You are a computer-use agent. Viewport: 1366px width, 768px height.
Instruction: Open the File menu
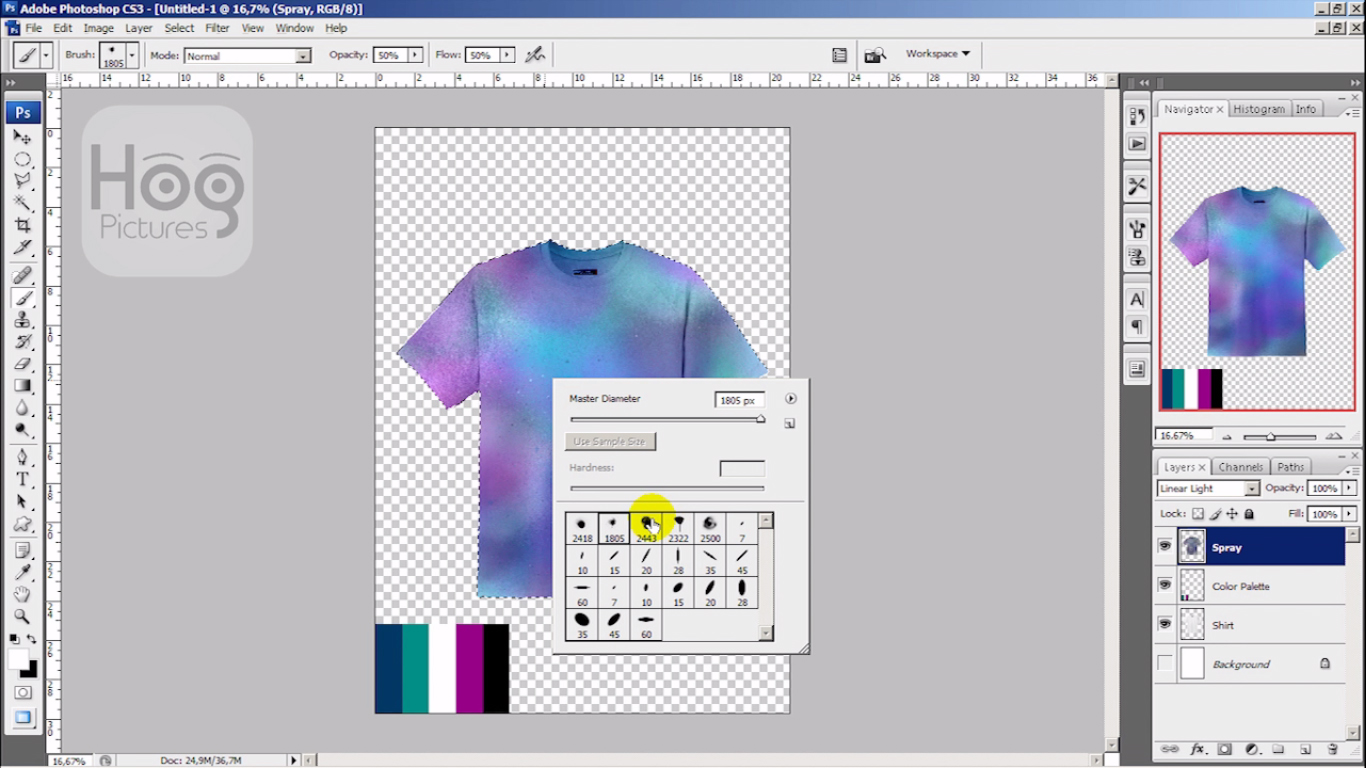point(34,28)
